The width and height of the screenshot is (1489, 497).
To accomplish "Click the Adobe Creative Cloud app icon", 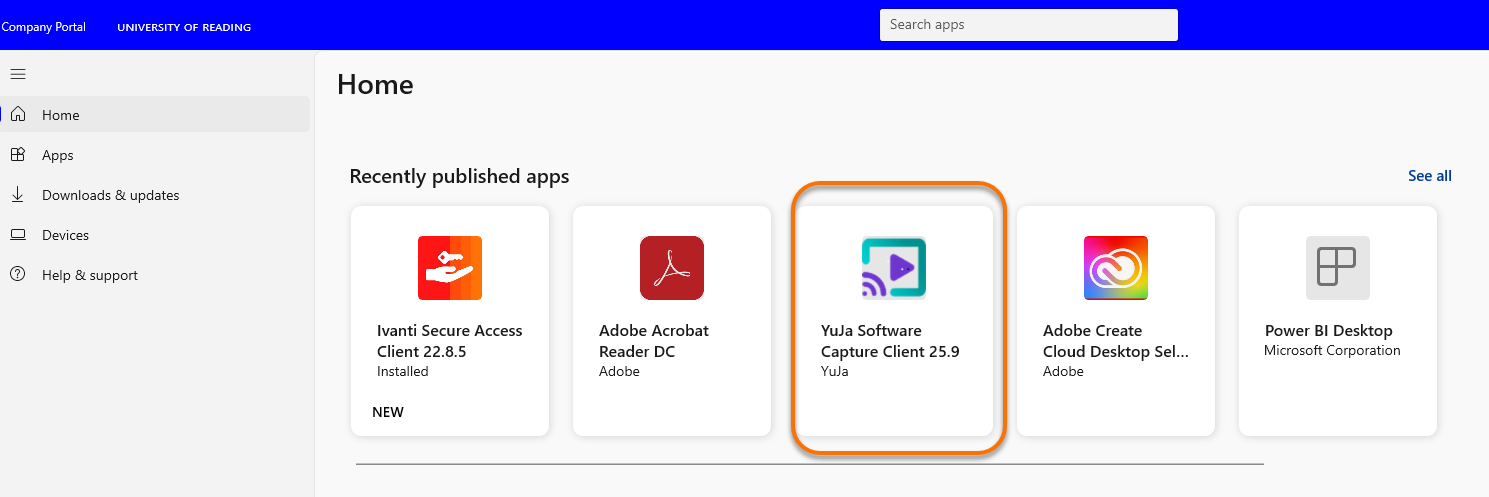I will point(1116,268).
